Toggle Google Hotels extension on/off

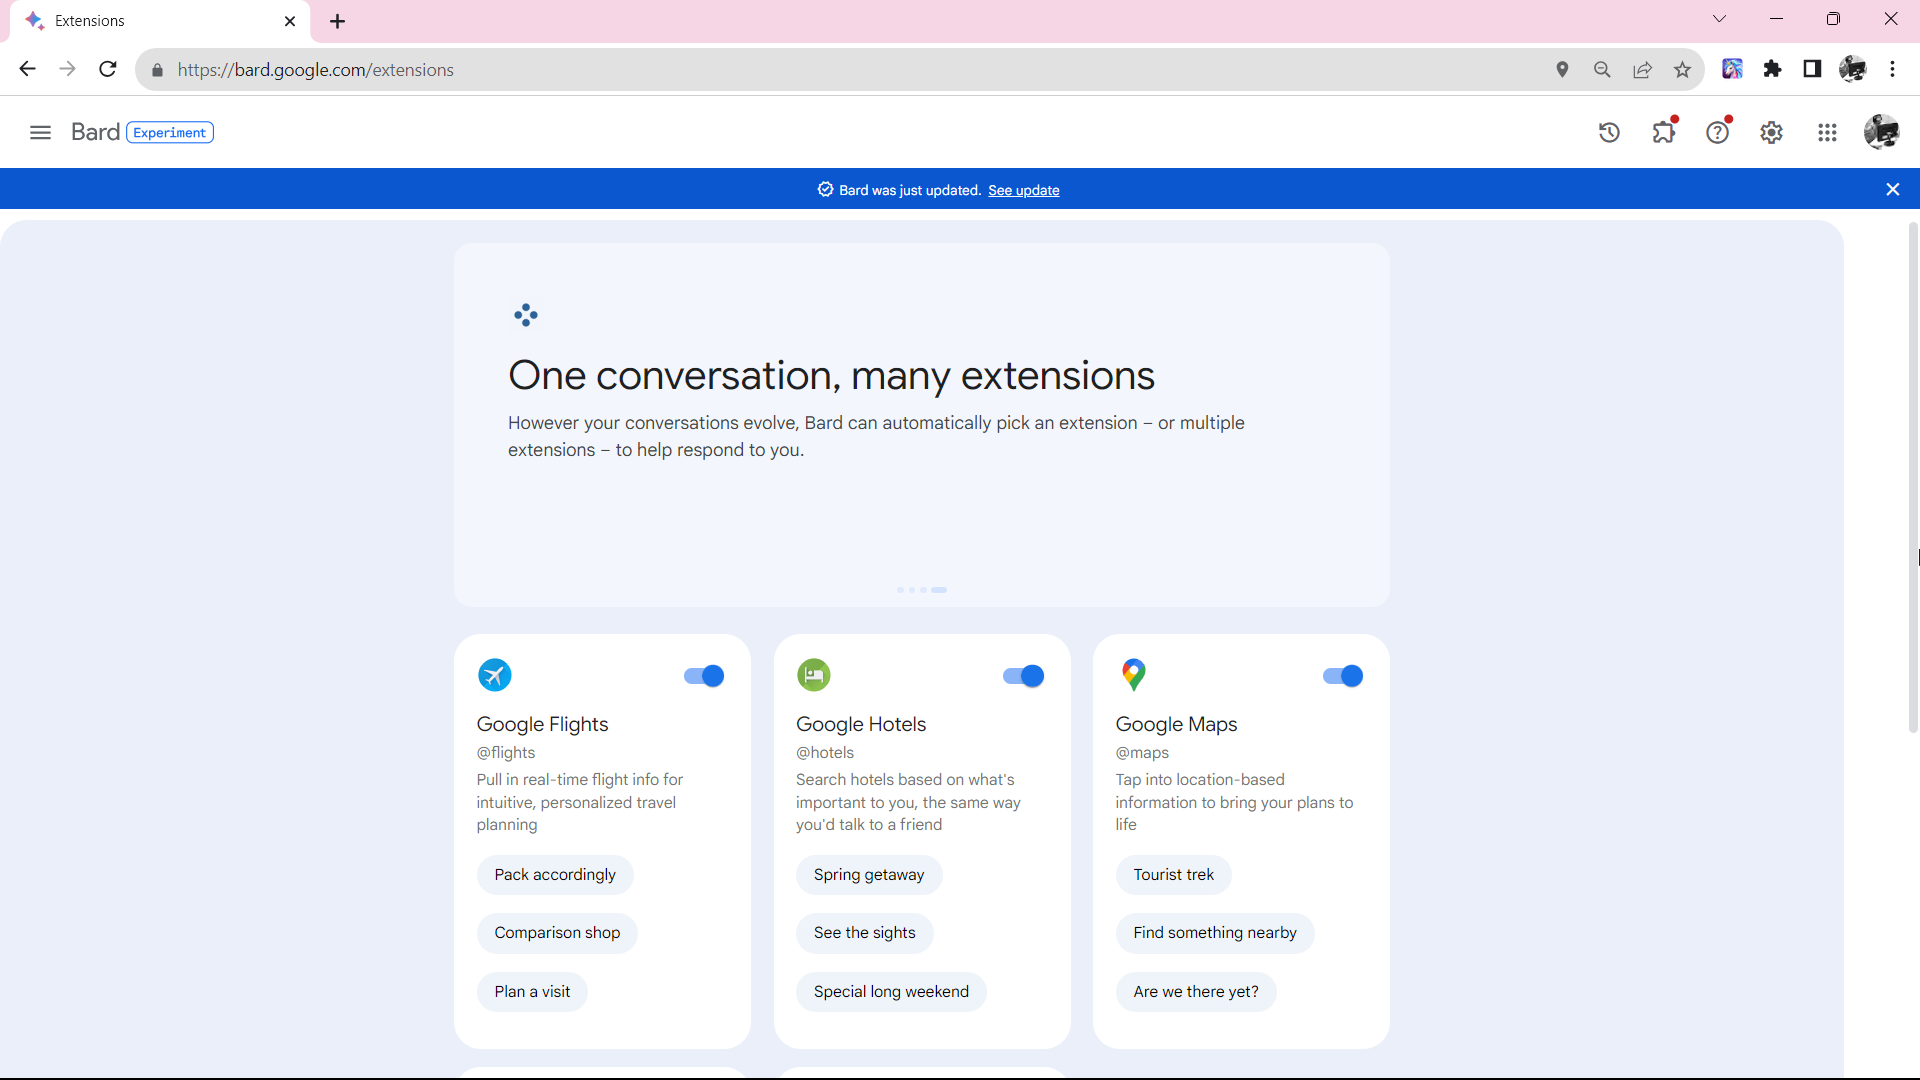pos(1023,675)
